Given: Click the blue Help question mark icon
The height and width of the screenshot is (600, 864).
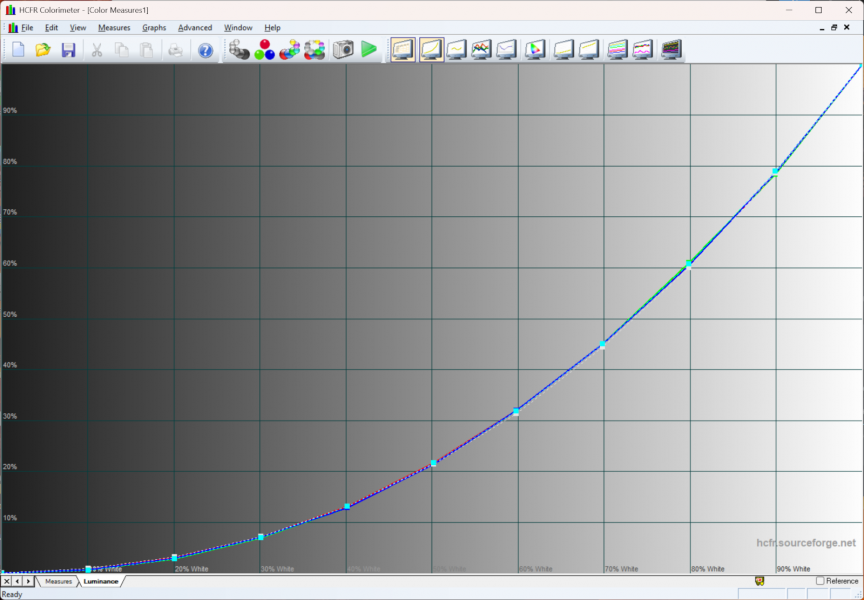Looking at the screenshot, I should 205,49.
